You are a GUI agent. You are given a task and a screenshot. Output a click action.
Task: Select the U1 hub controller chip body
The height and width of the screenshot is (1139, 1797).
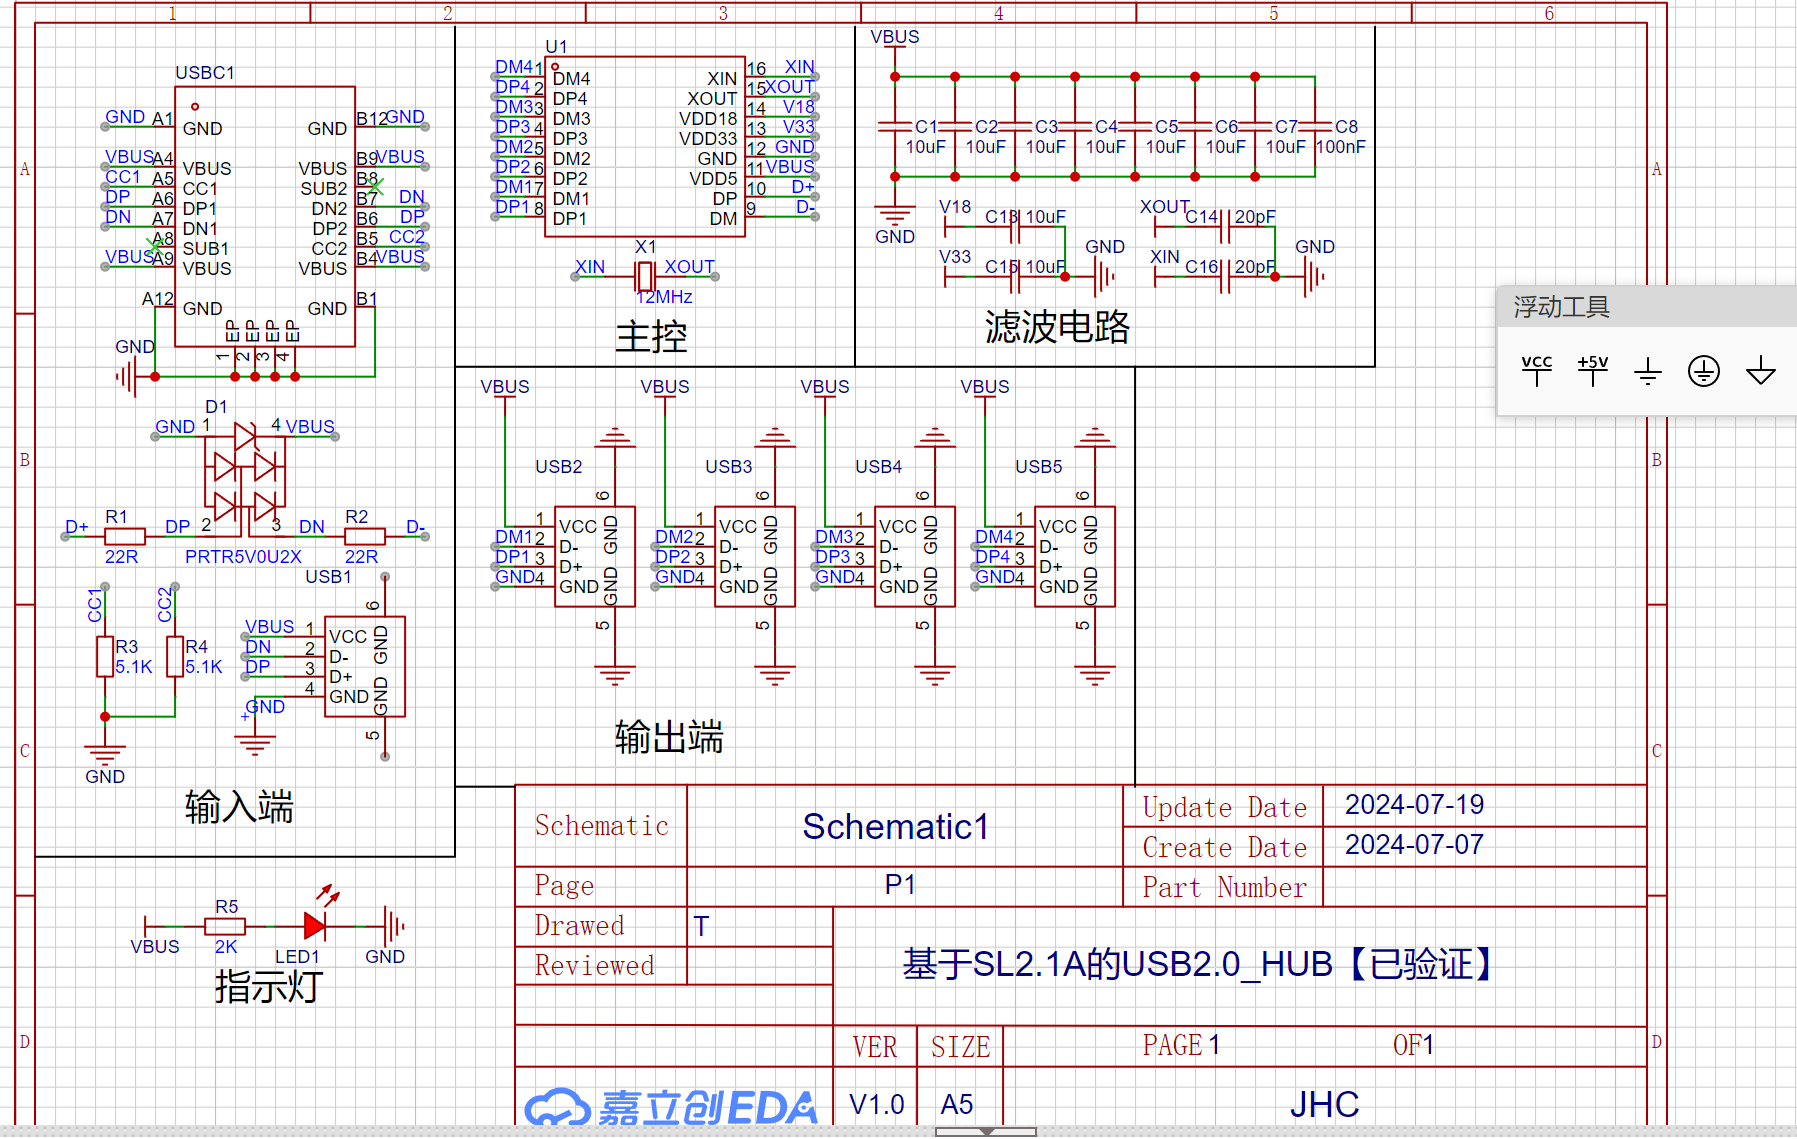click(645, 147)
